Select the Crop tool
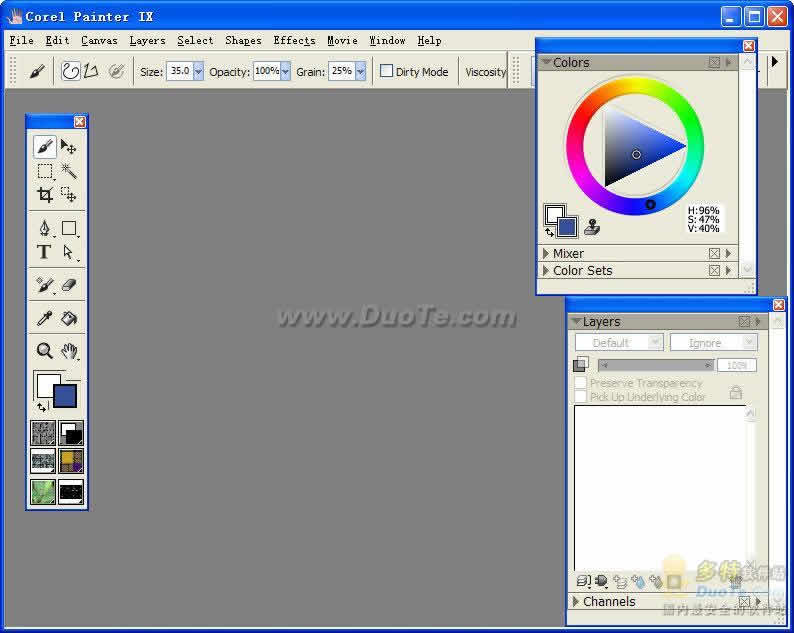 pos(45,194)
